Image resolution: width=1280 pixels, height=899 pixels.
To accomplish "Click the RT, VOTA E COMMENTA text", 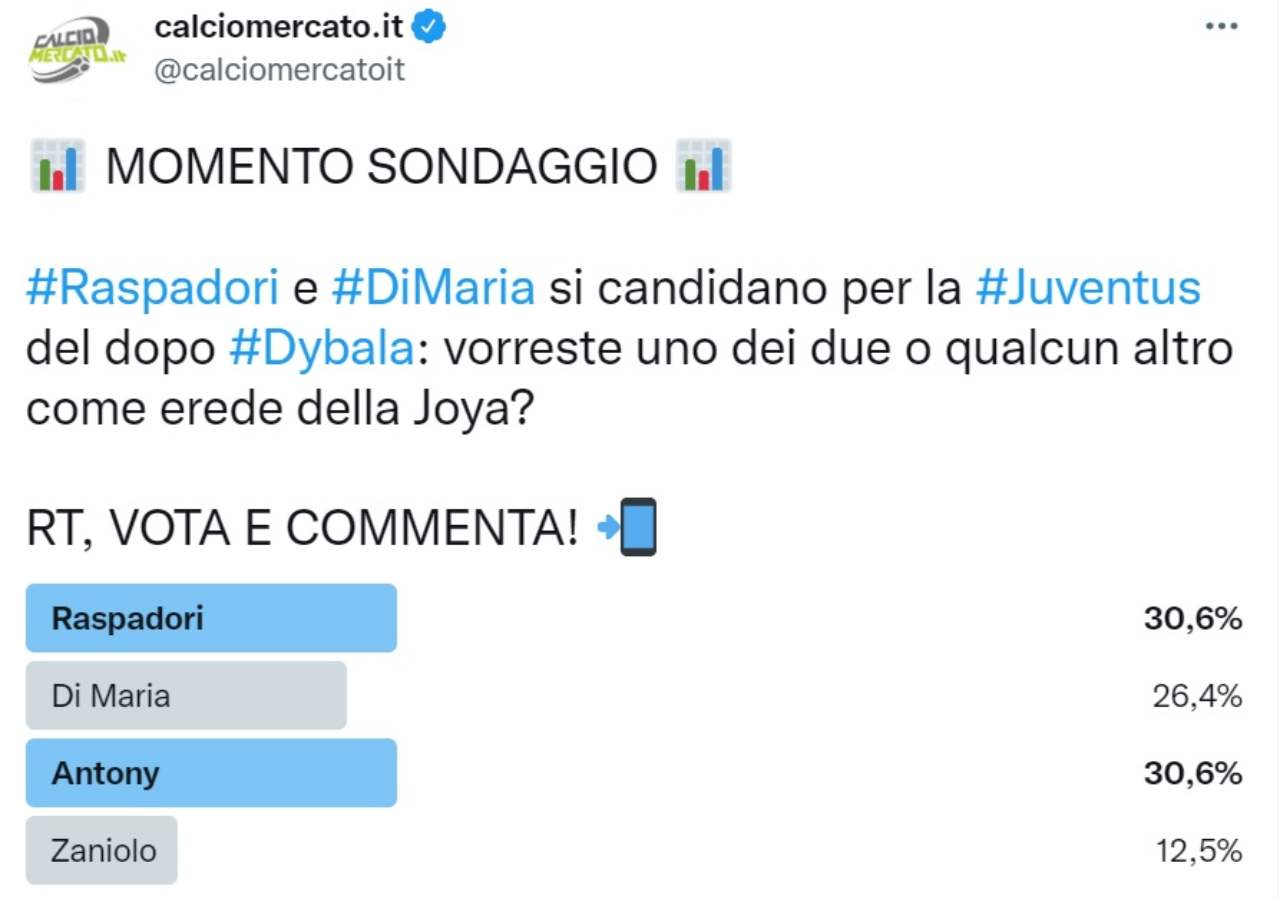I will [x=303, y=527].
